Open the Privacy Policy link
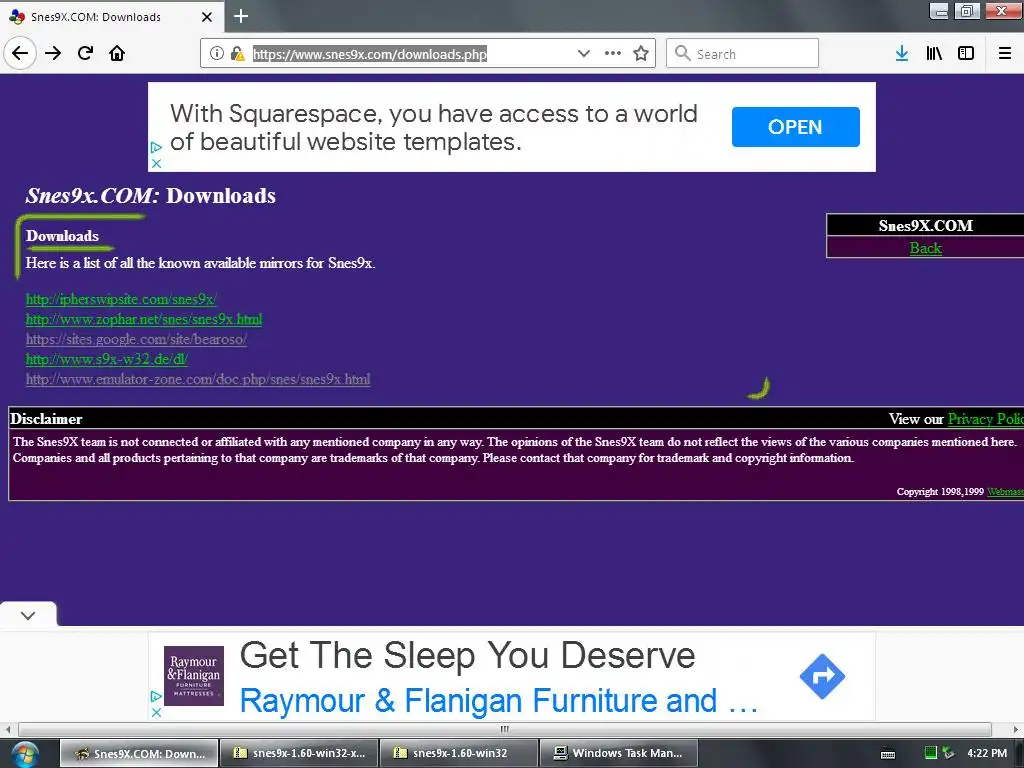Screen dimensions: 1024x768 985,419
